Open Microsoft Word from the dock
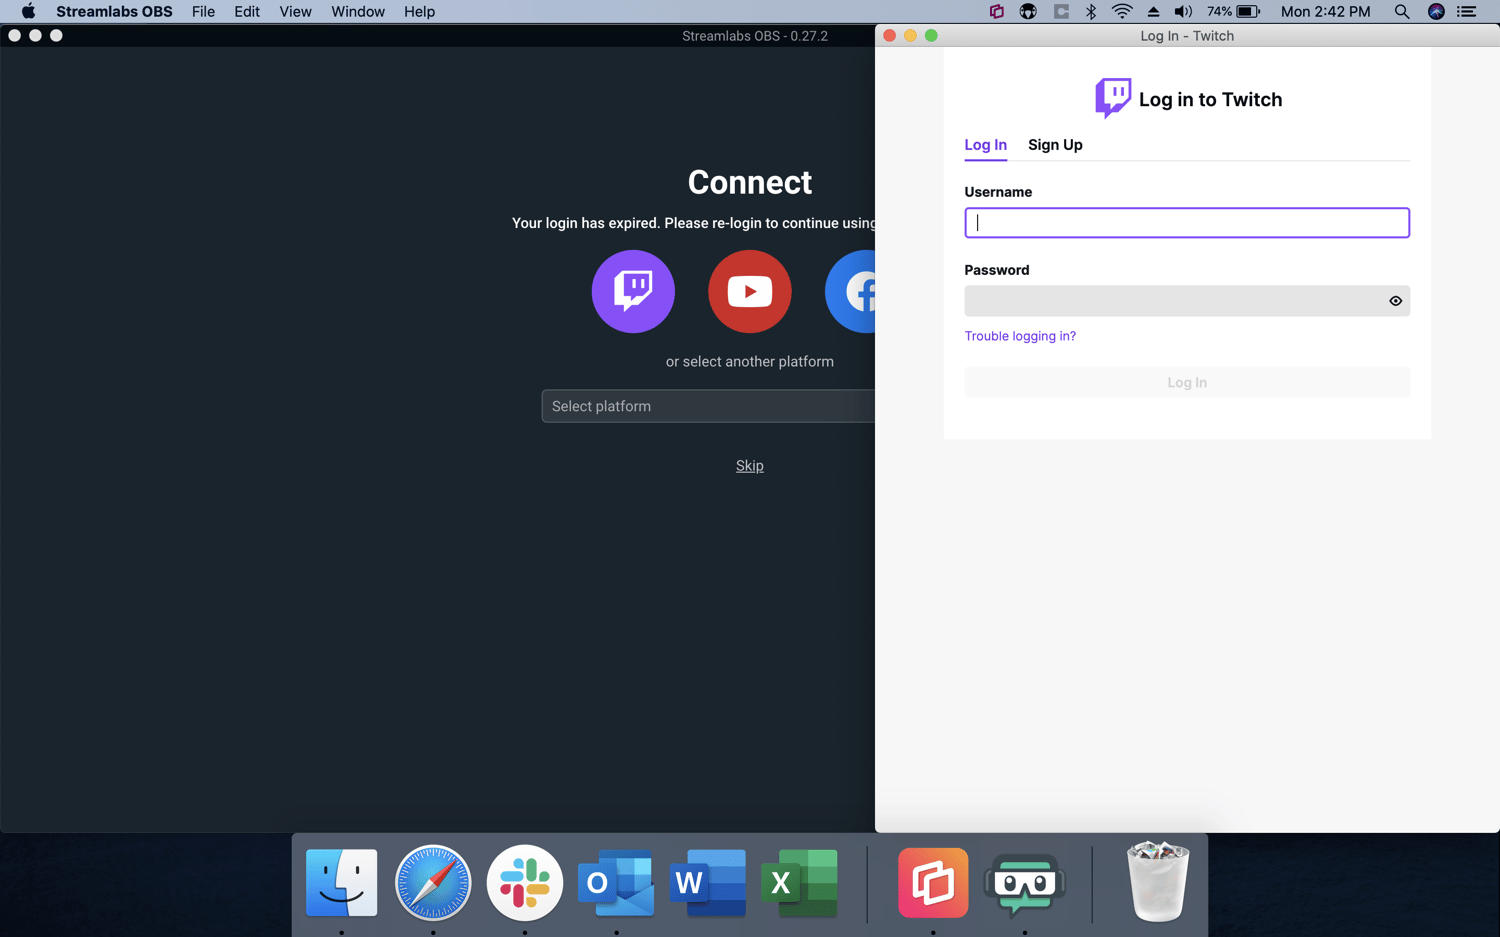This screenshot has width=1500, height=937. 708,883
